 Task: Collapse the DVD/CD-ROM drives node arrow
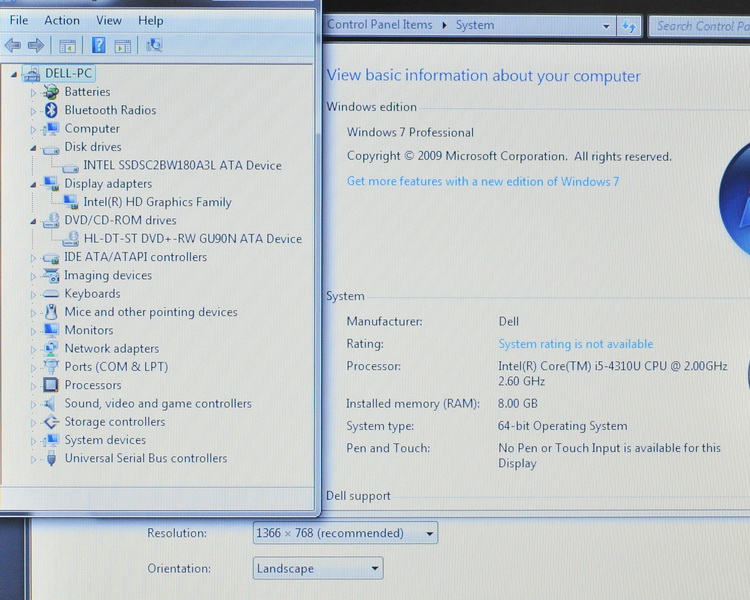33,221
